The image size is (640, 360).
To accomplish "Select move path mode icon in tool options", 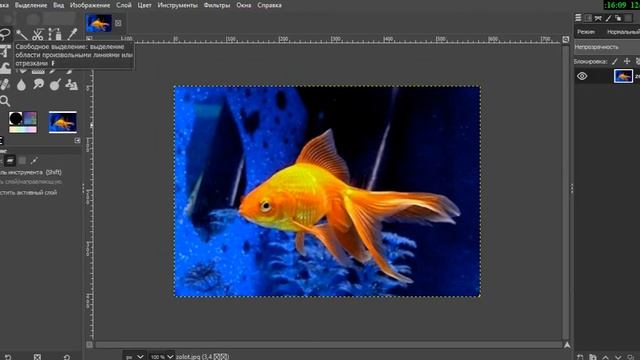I will click(34, 160).
